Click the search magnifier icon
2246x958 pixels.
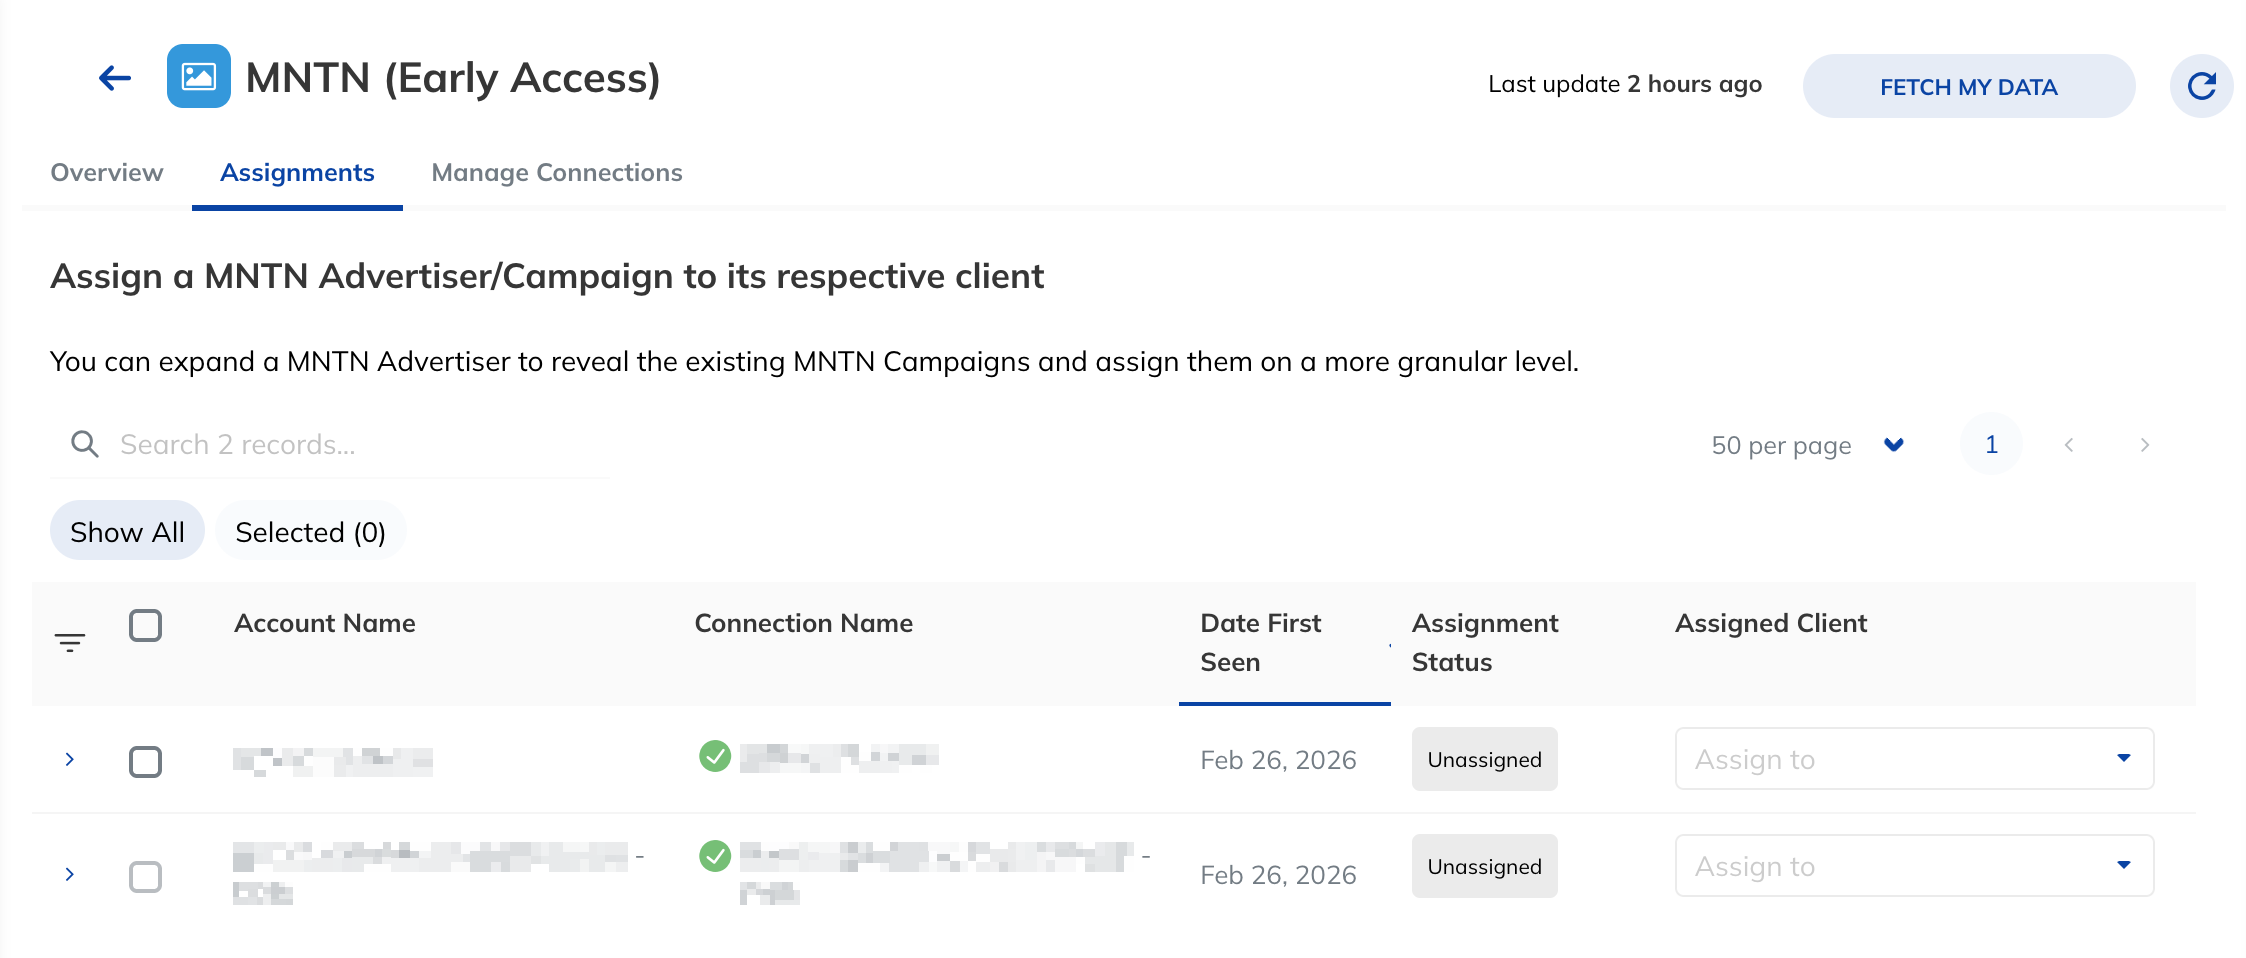coord(85,444)
